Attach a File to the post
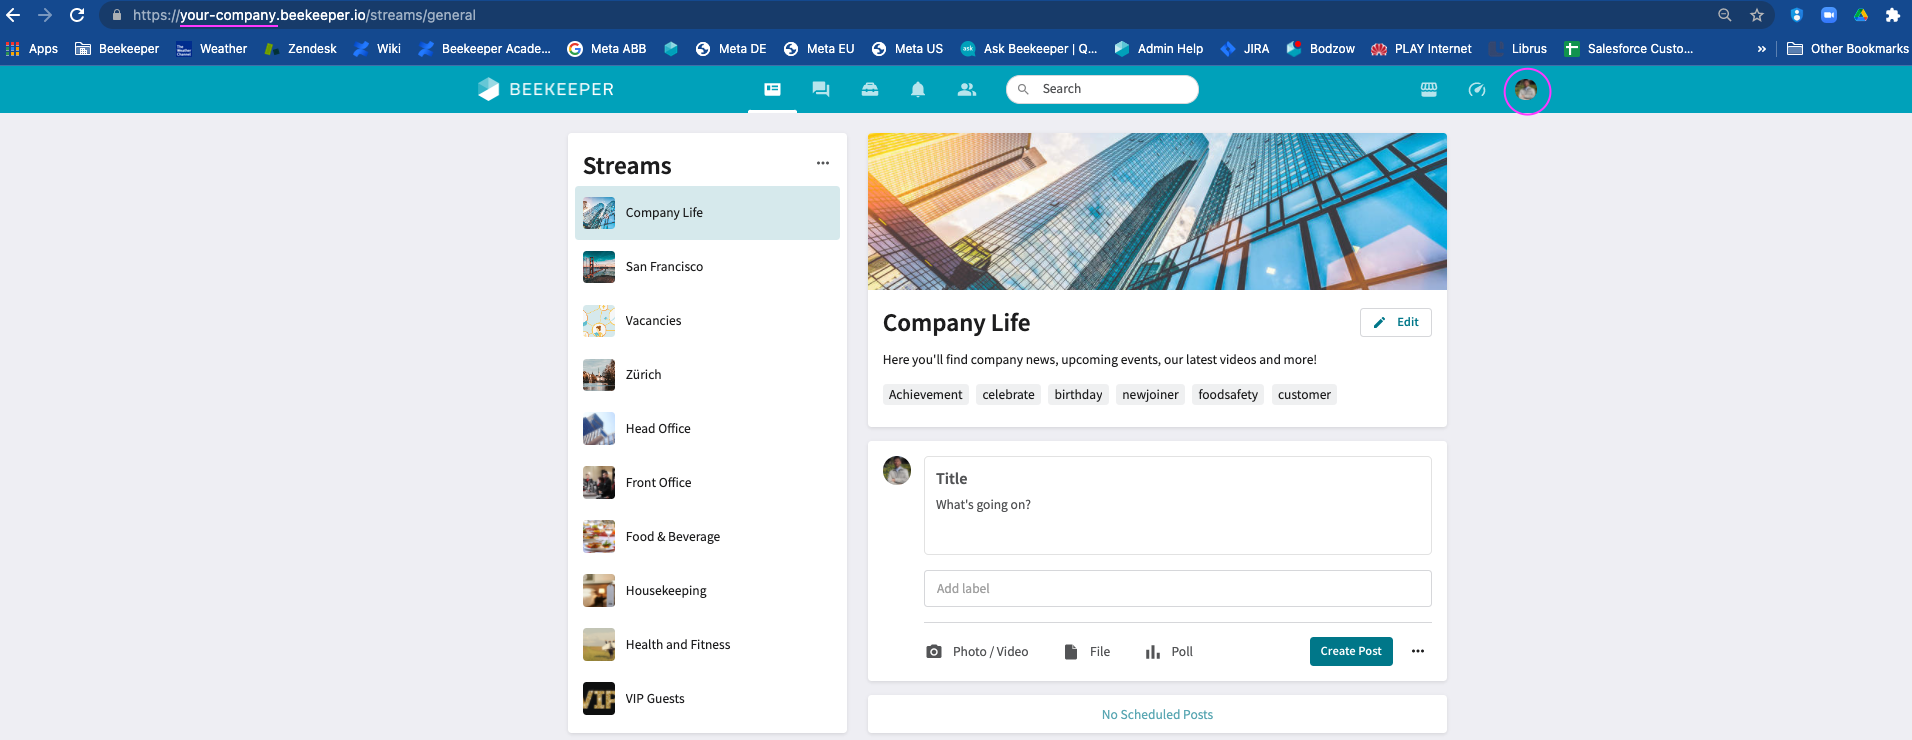Image resolution: width=1912 pixels, height=740 pixels. tap(1087, 652)
